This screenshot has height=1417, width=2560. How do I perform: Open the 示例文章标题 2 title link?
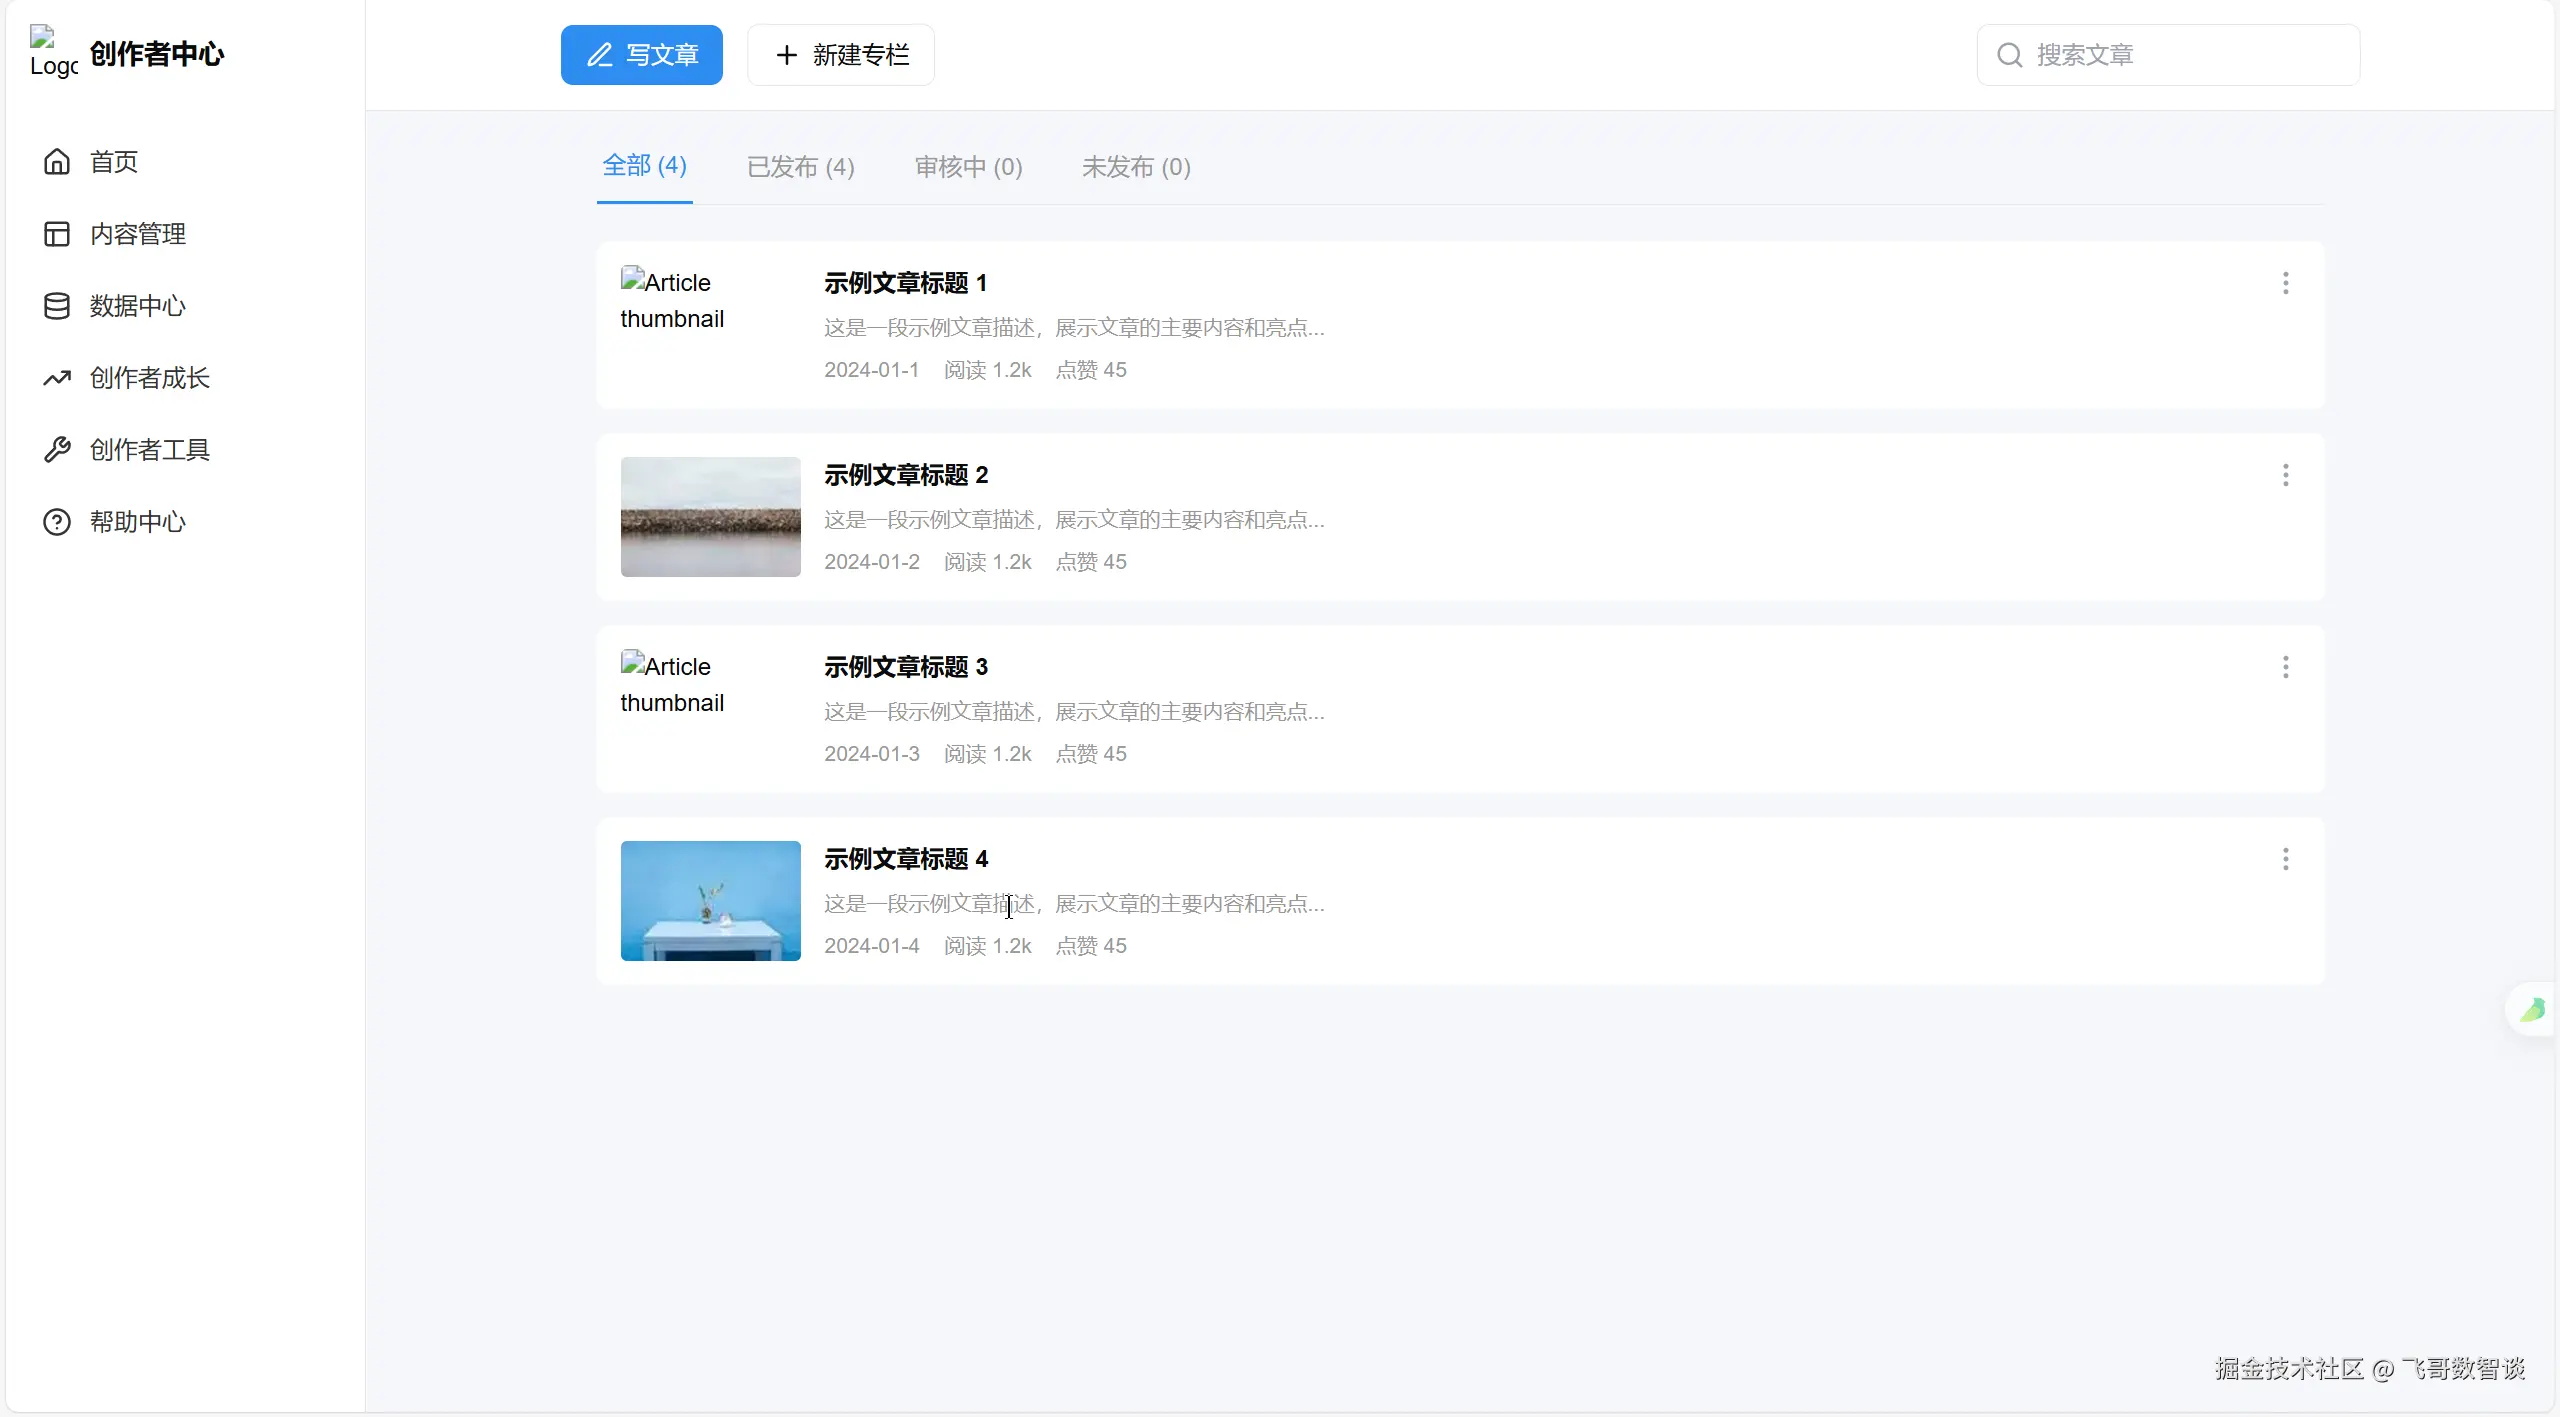[906, 475]
